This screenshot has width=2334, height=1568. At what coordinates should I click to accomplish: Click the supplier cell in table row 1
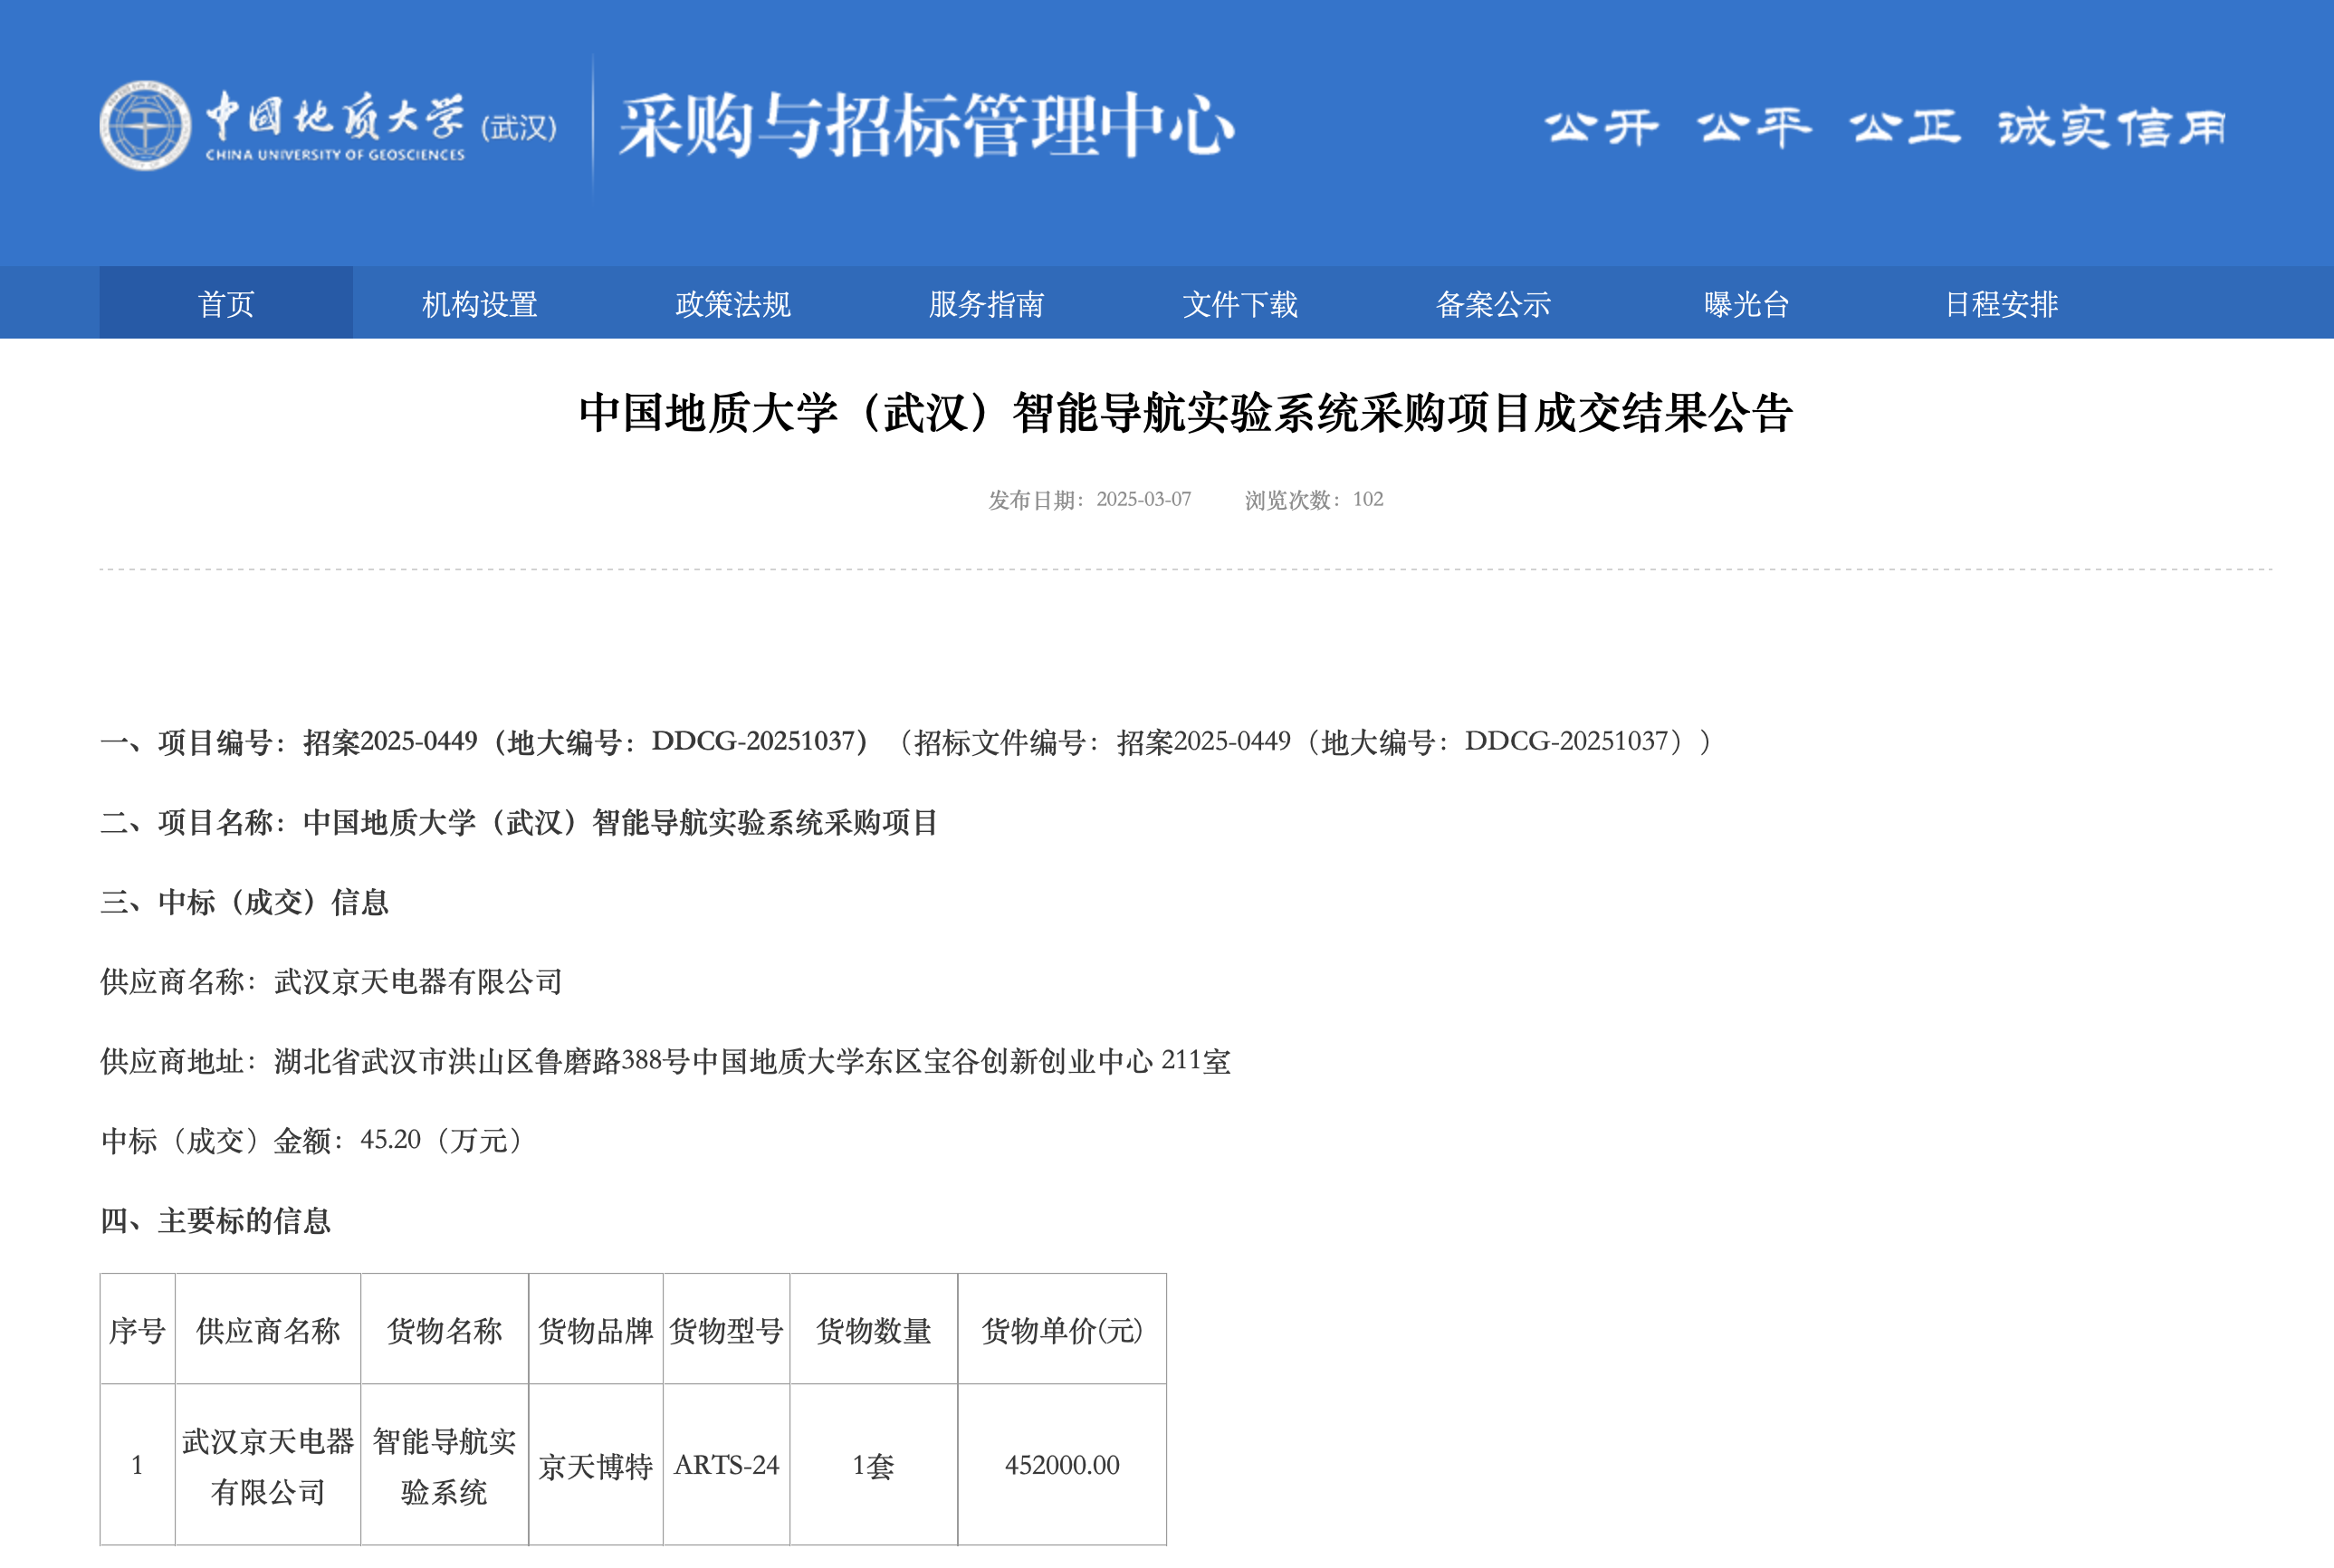(x=268, y=1466)
